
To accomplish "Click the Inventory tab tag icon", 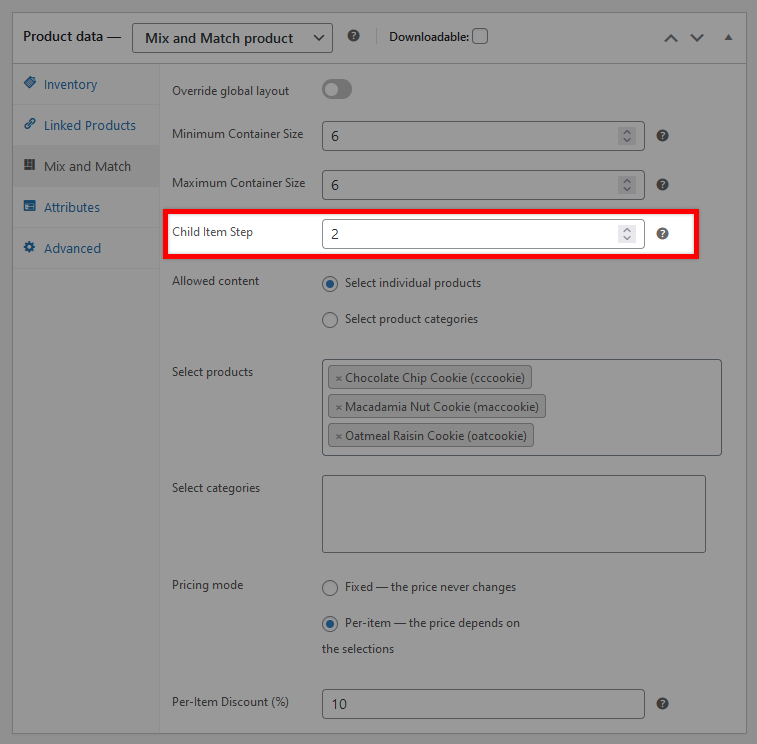I will pos(30,83).
